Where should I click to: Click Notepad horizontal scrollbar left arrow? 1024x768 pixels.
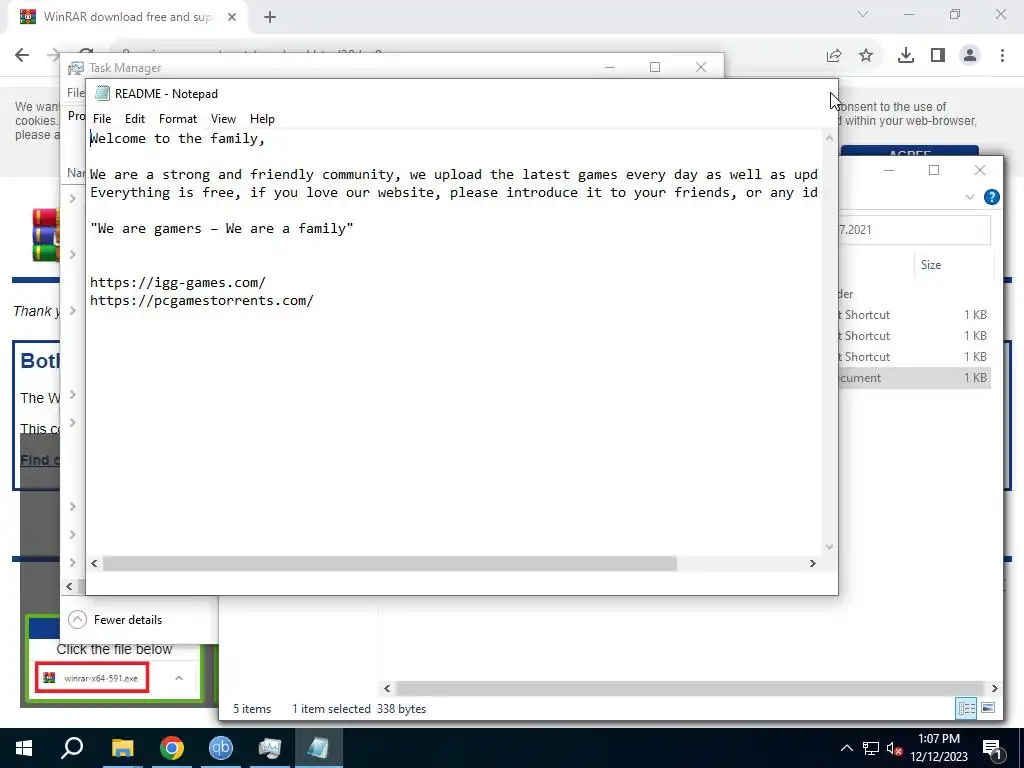click(x=94, y=564)
